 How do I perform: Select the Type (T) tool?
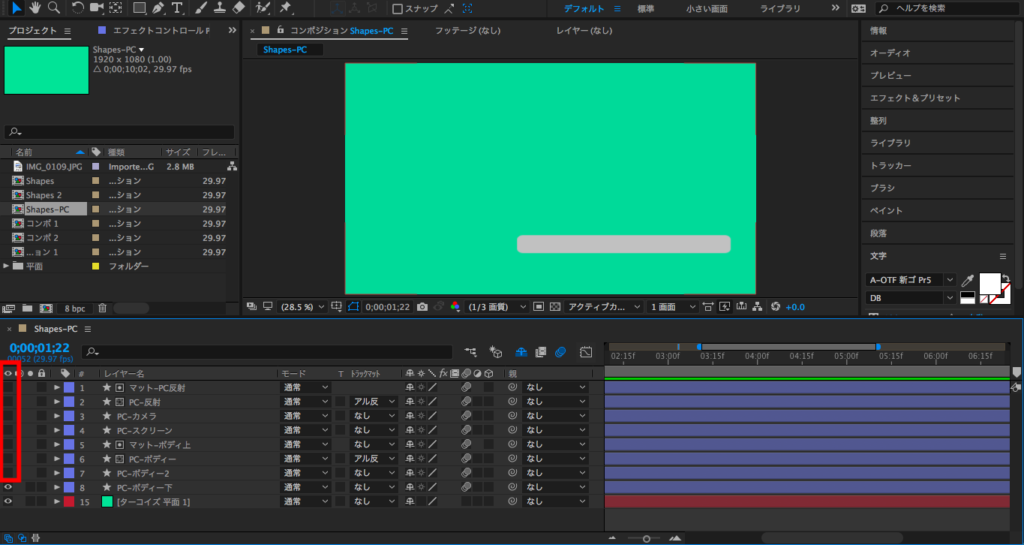click(177, 8)
